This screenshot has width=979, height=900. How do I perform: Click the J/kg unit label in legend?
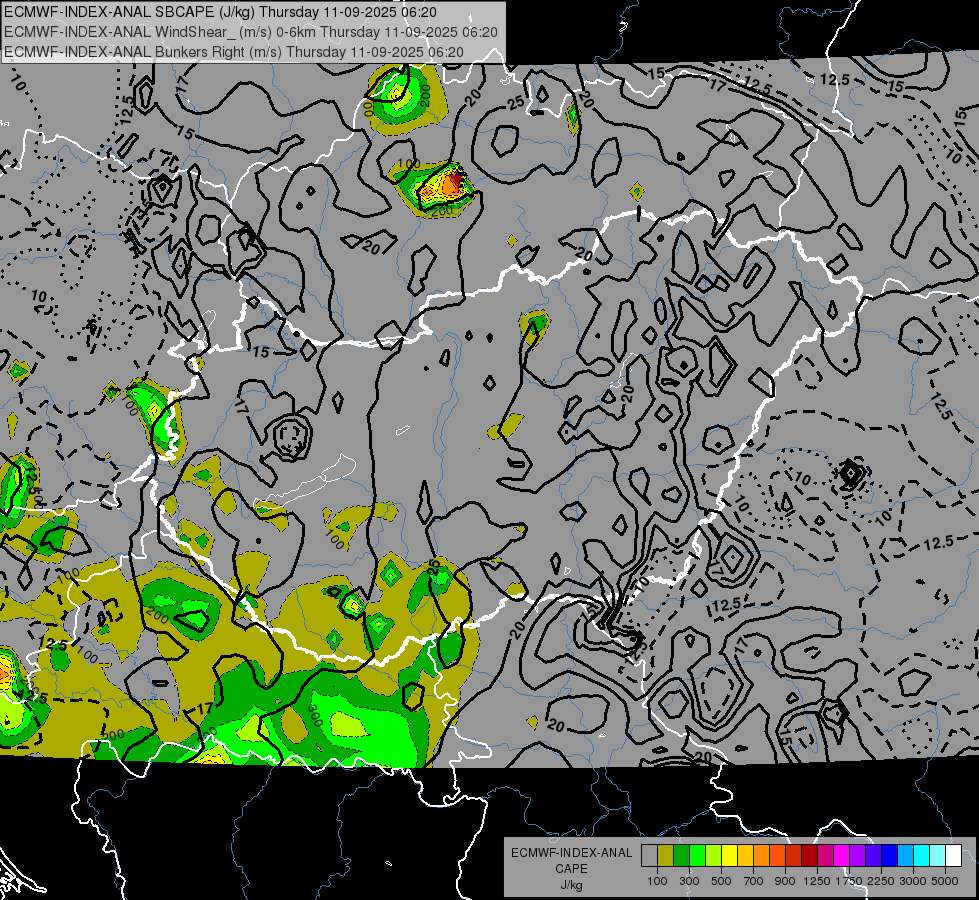pyautogui.click(x=571, y=885)
